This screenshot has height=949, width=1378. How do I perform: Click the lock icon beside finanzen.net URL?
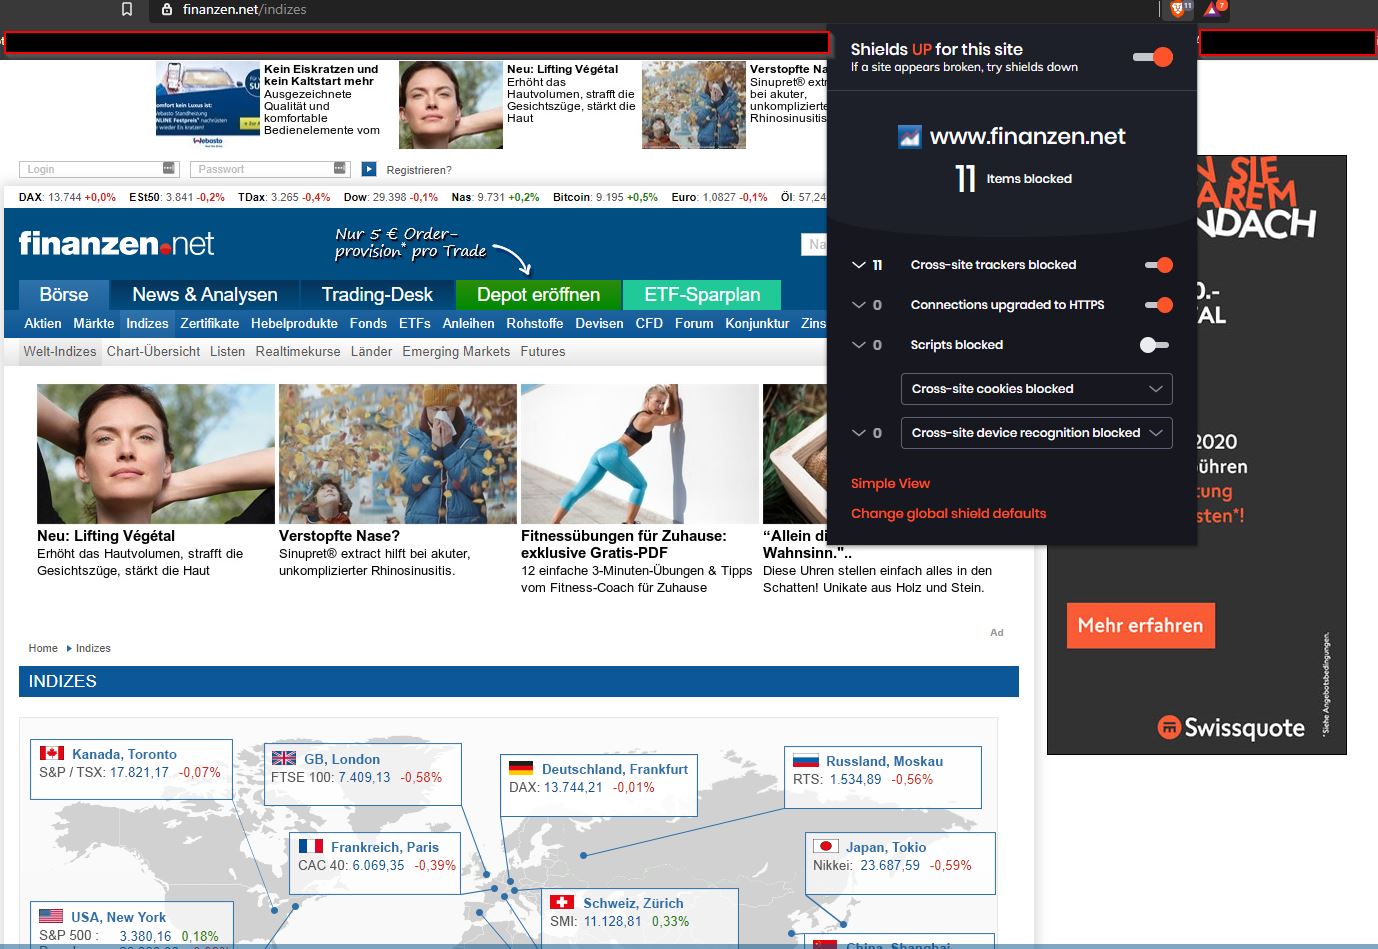pos(167,9)
